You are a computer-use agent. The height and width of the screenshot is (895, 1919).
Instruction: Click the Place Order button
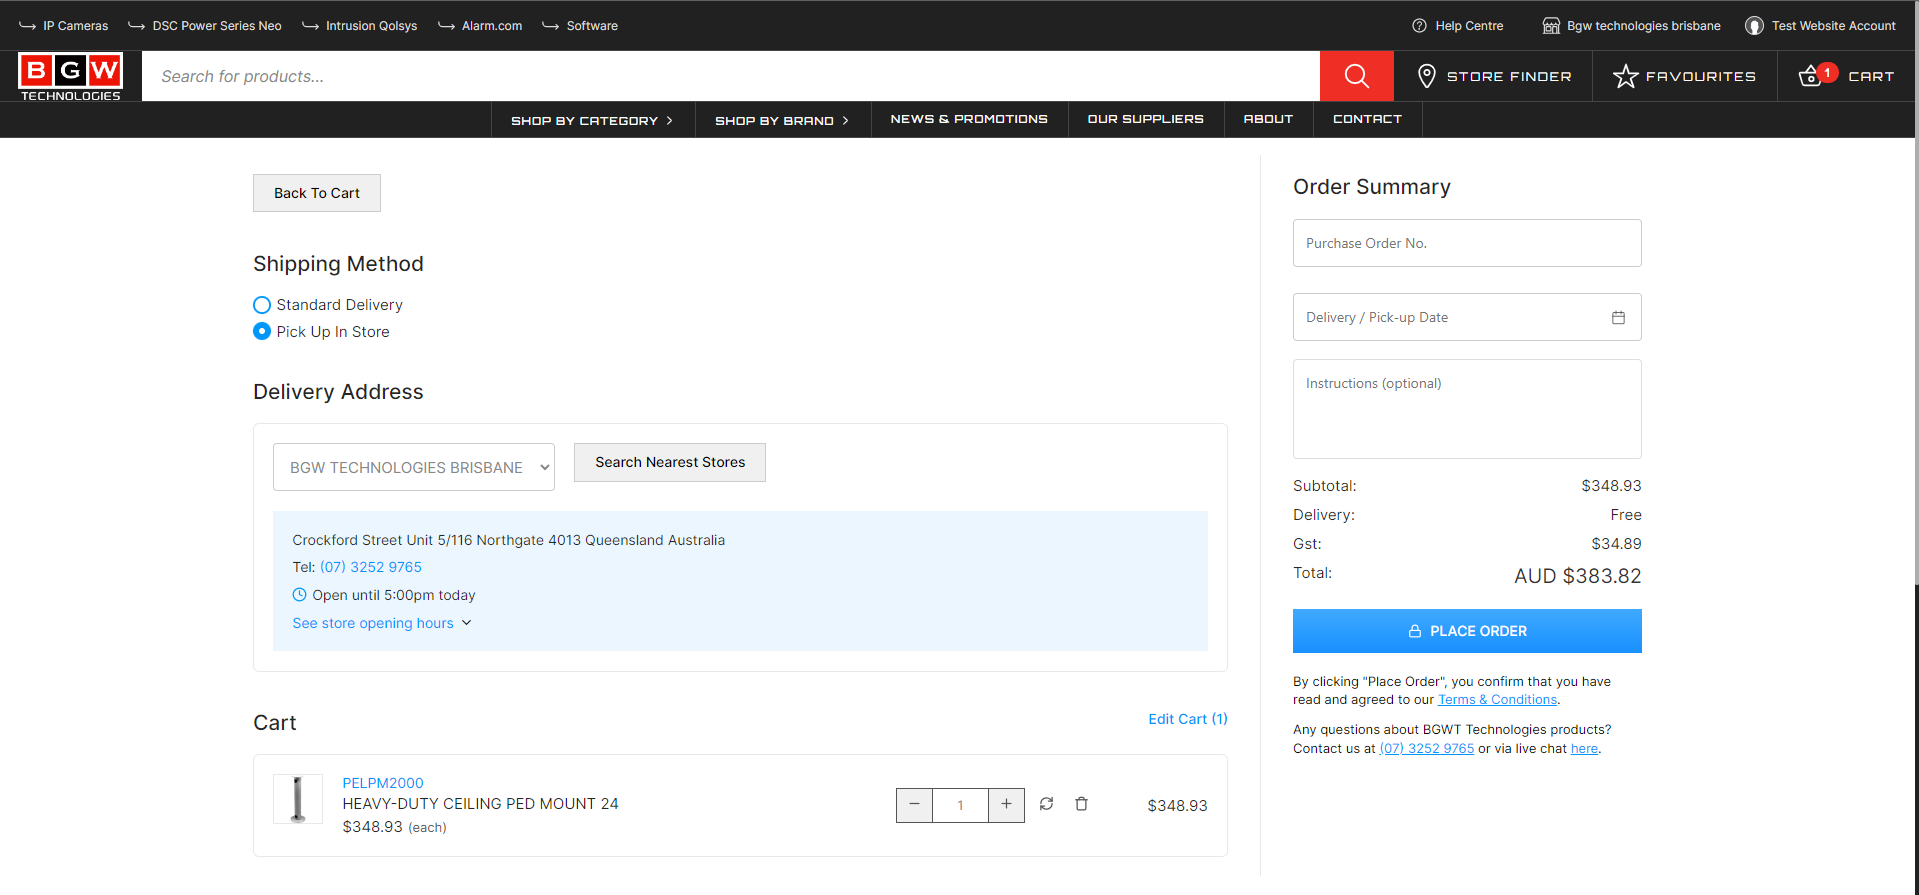[1467, 631]
